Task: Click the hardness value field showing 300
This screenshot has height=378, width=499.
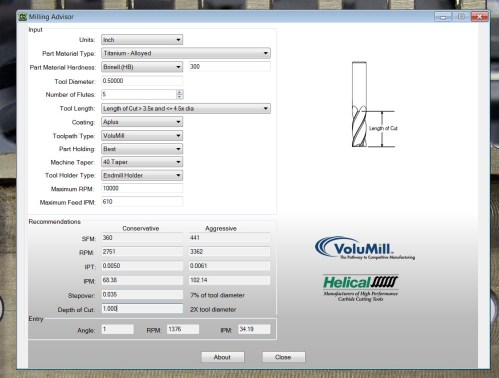Action: point(230,67)
